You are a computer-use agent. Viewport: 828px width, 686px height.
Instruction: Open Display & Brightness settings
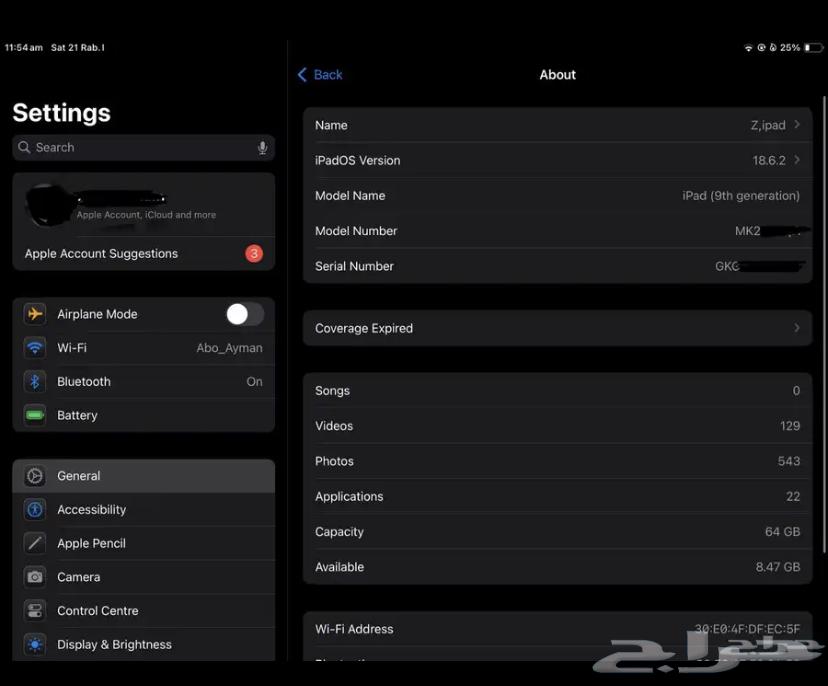pos(114,645)
